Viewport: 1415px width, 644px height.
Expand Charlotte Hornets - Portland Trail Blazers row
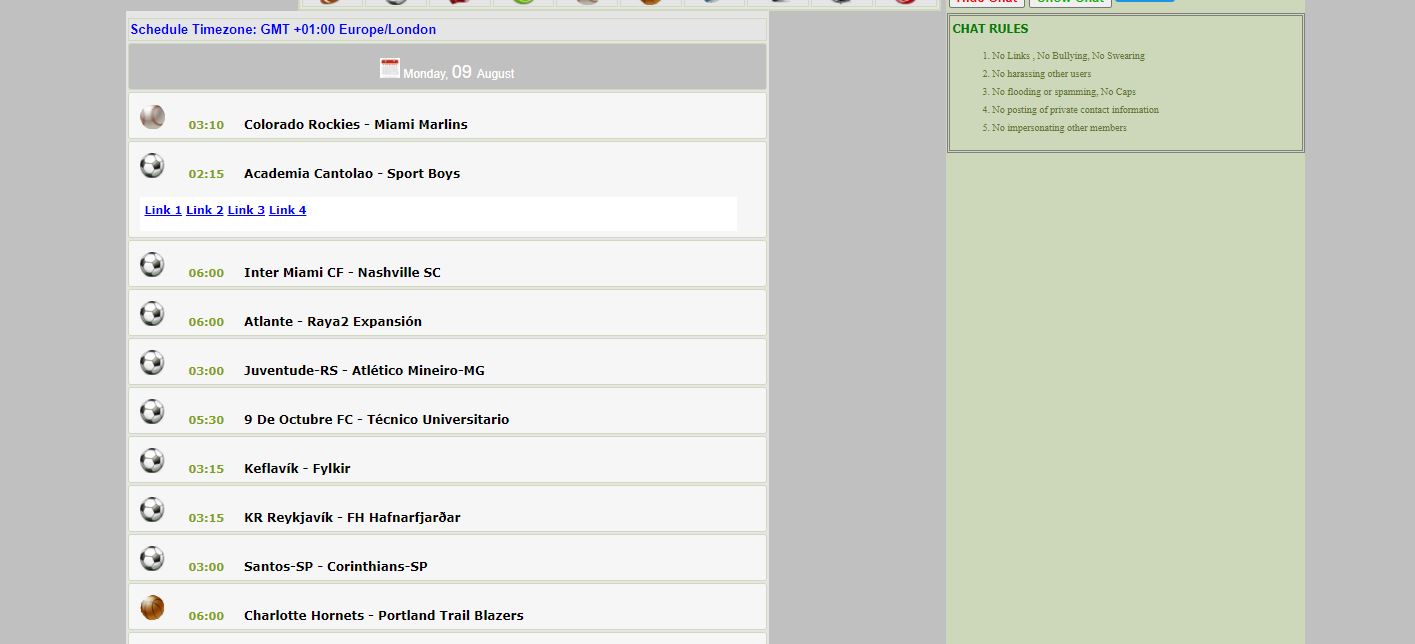click(447, 607)
